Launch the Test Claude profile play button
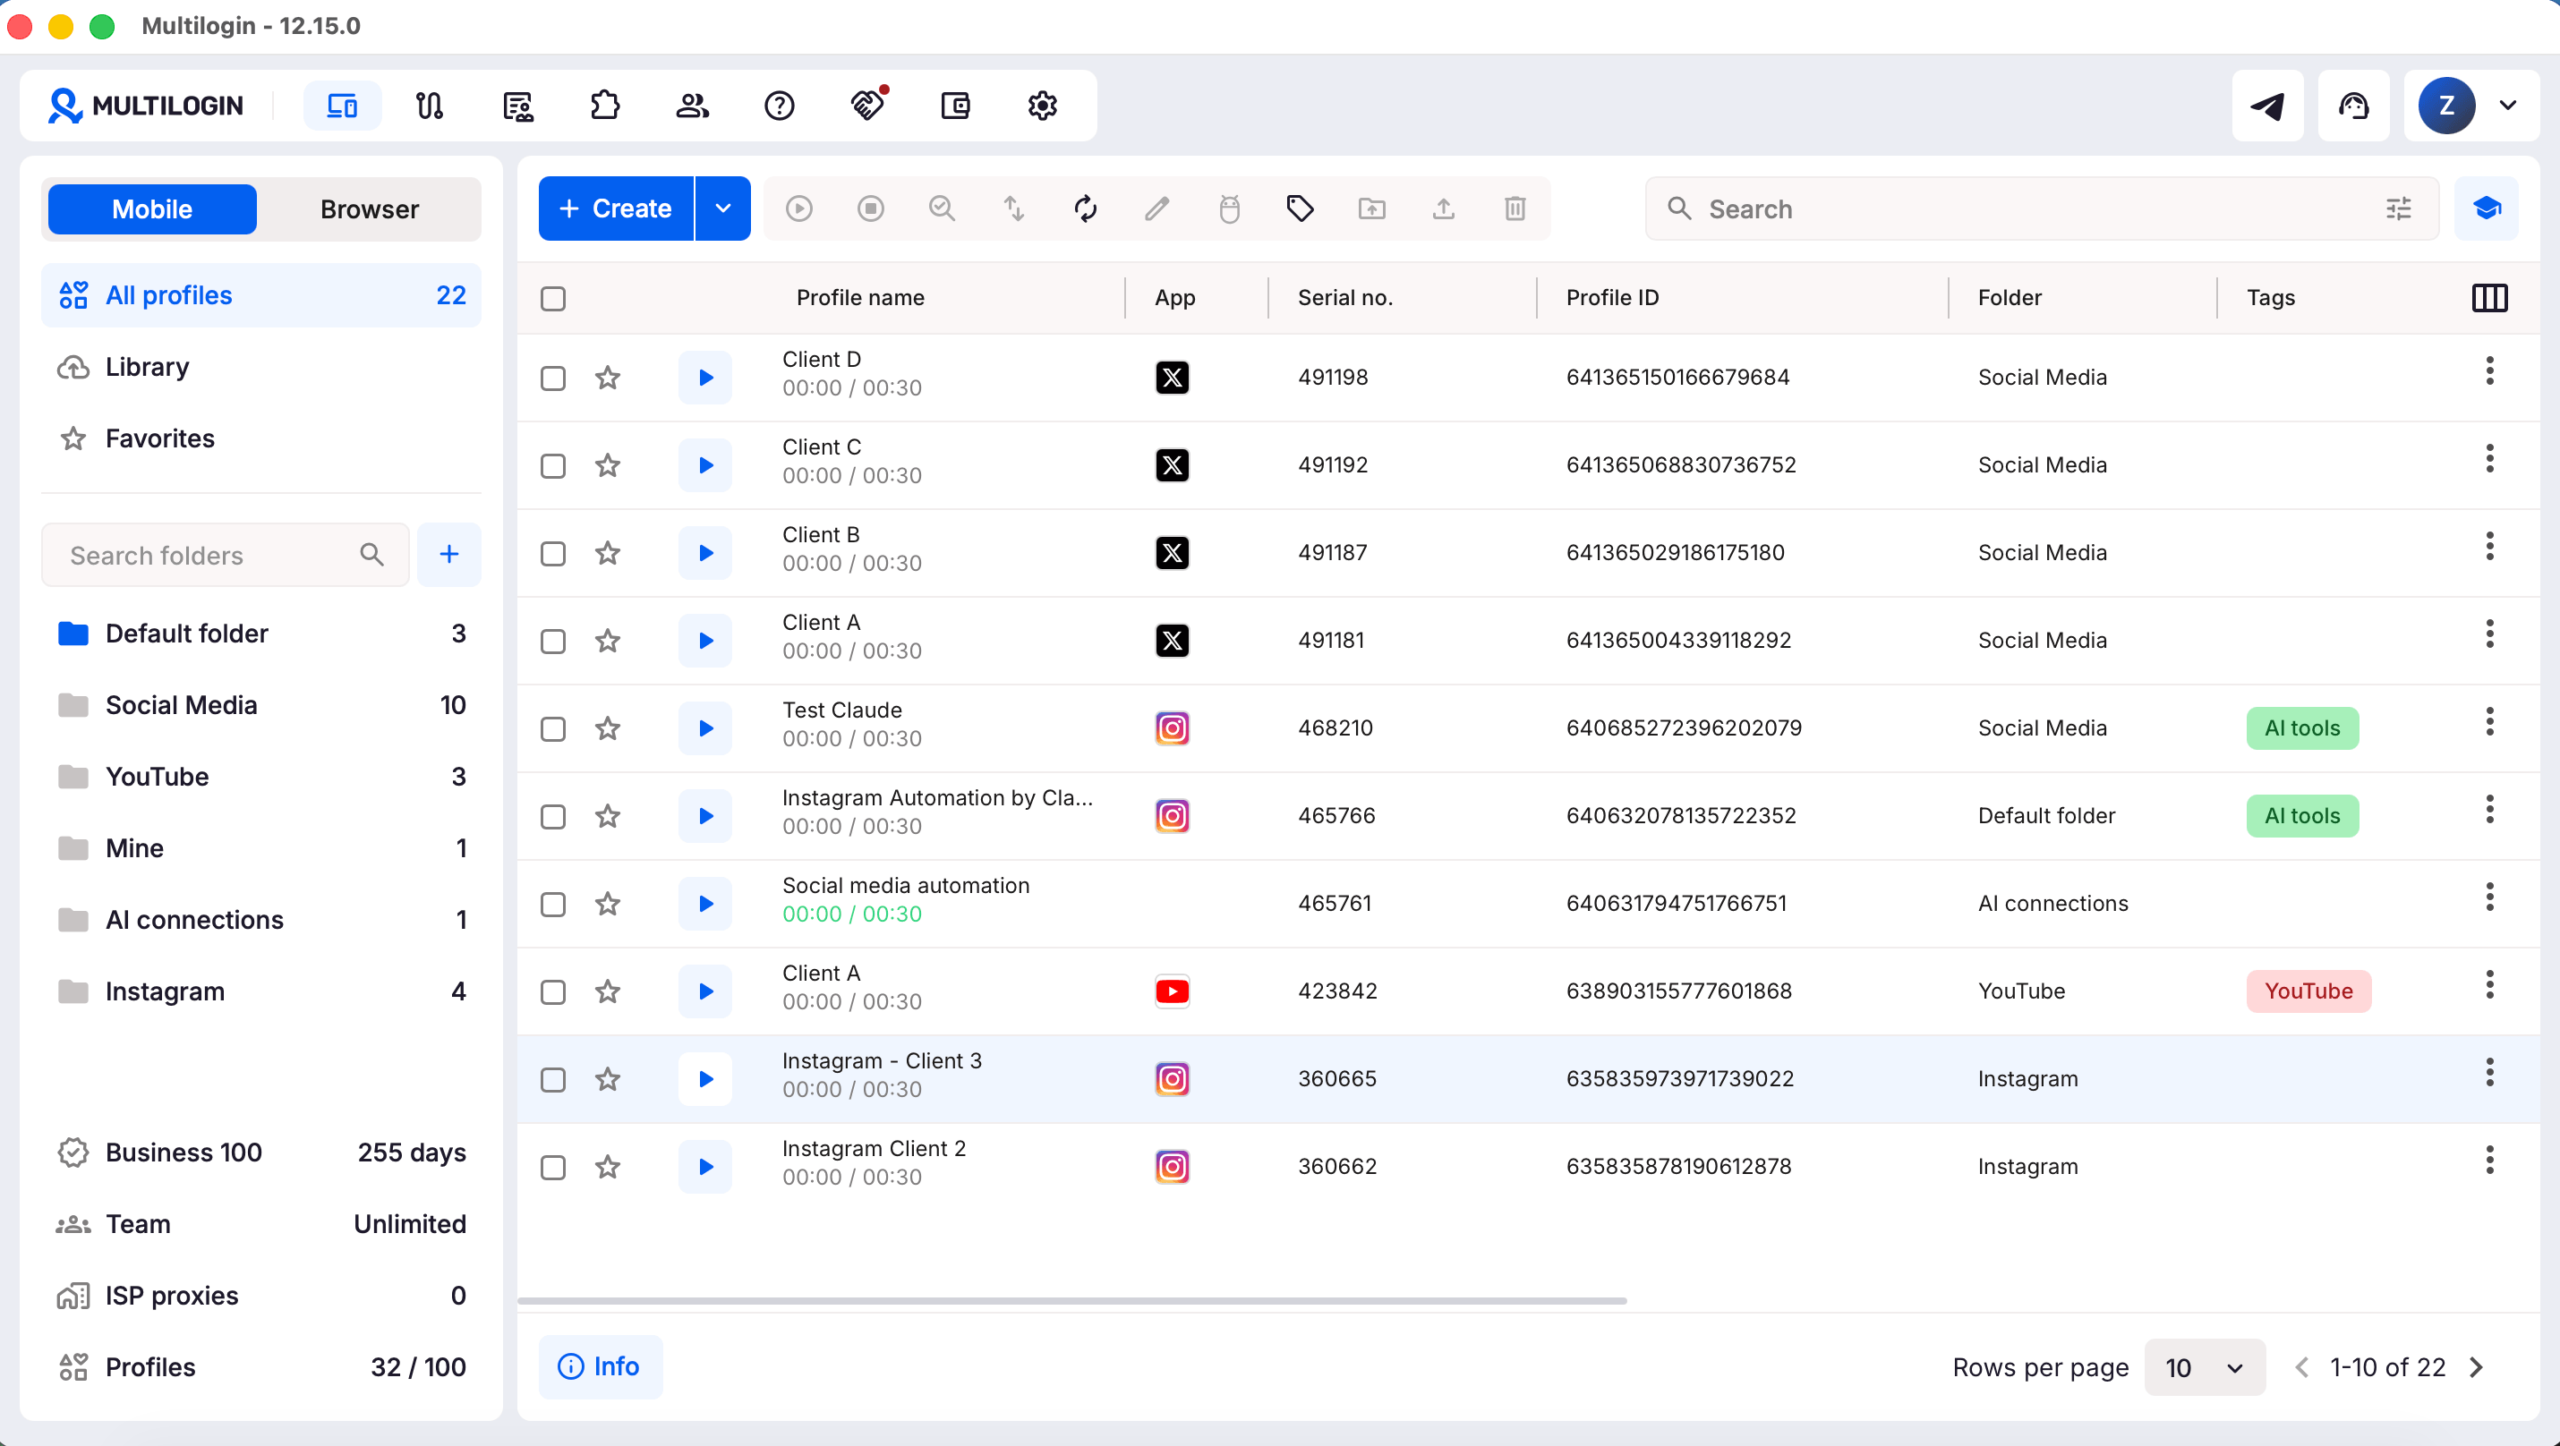 (705, 728)
